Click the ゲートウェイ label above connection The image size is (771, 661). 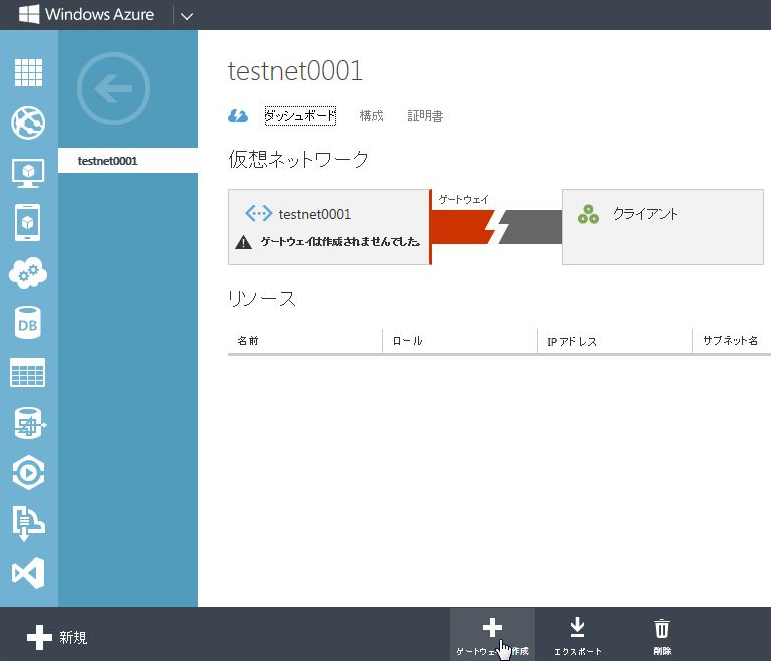464,199
